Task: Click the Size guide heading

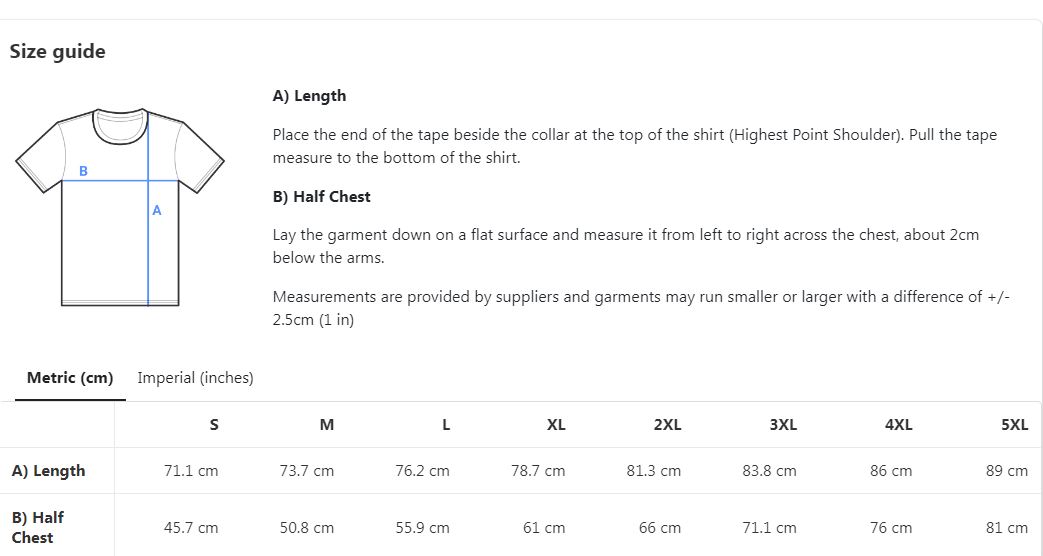Action: pos(57,52)
